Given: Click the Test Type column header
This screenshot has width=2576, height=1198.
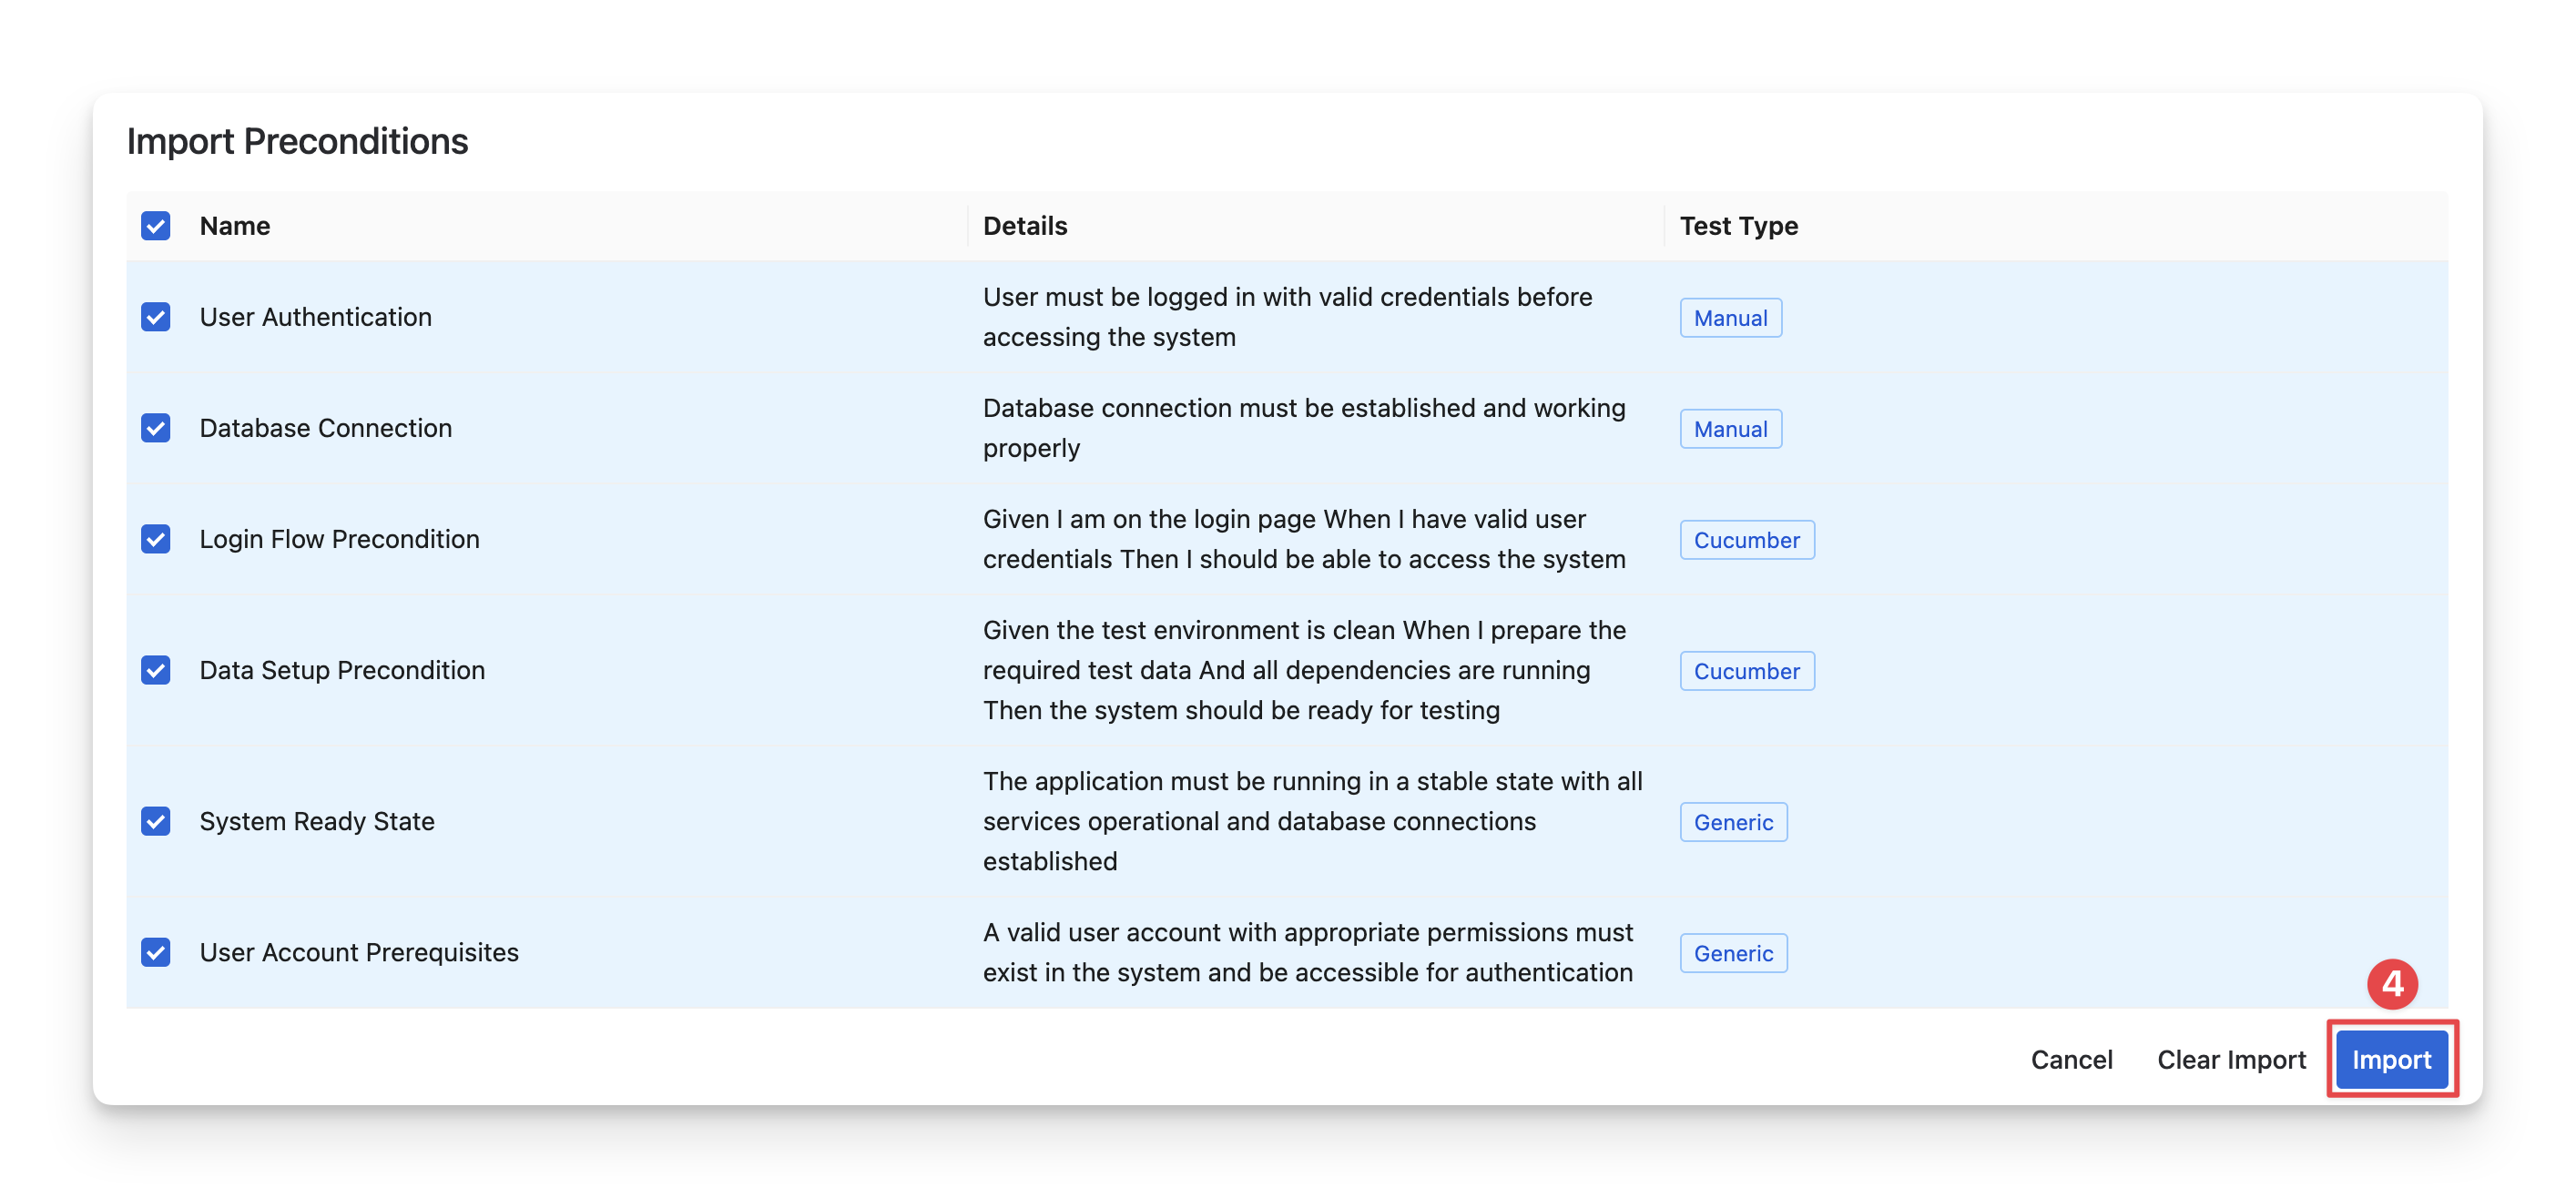Looking at the screenshot, I should point(1738,226).
